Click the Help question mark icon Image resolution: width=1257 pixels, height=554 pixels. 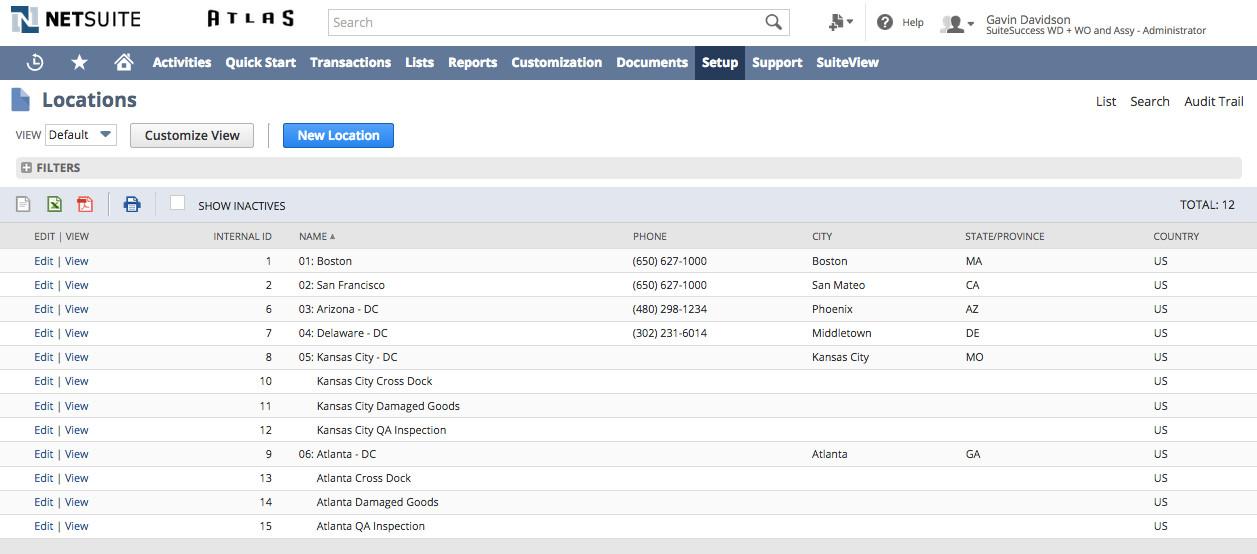click(885, 22)
